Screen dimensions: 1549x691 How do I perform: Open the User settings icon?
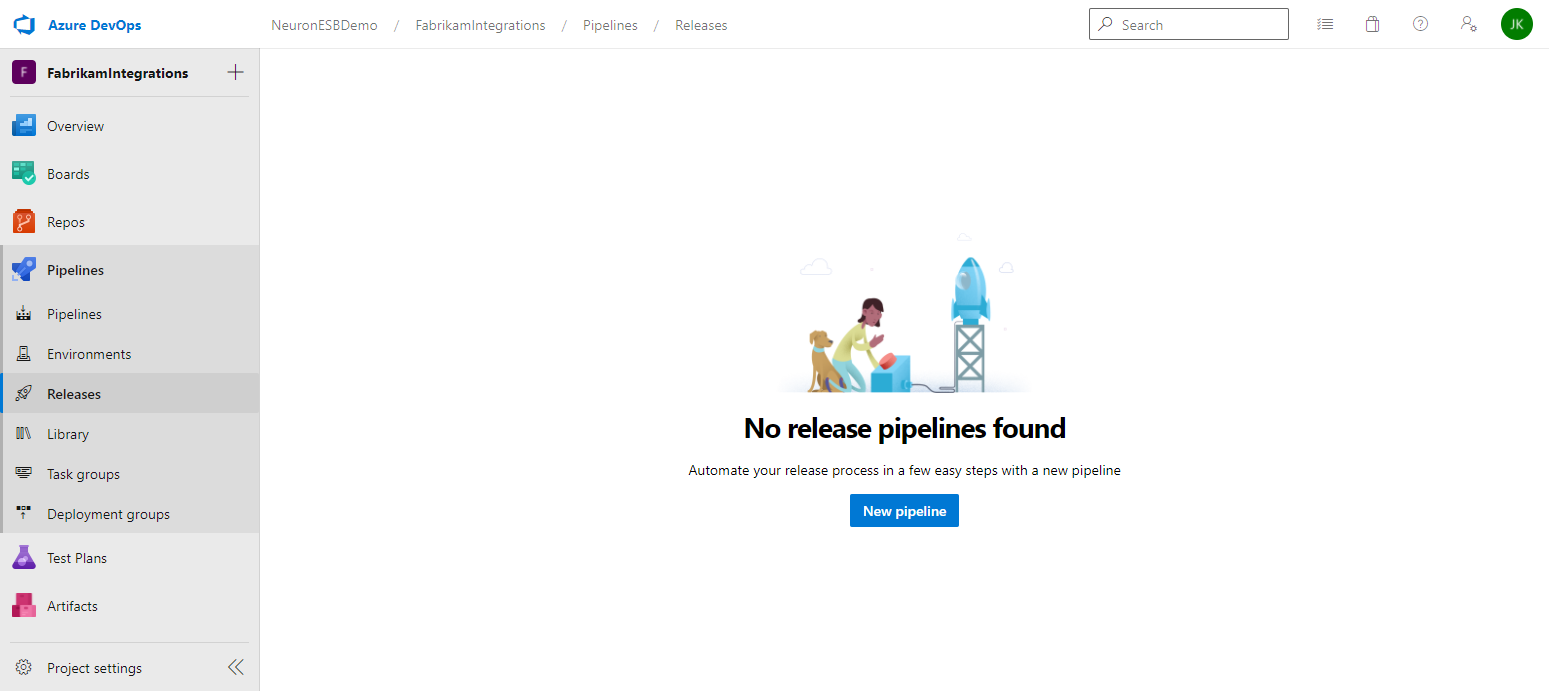1468,24
